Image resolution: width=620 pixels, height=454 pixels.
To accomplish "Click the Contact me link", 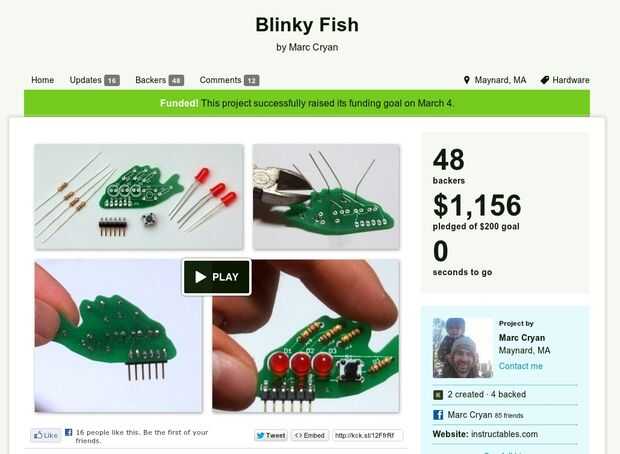I will (x=520, y=366).
